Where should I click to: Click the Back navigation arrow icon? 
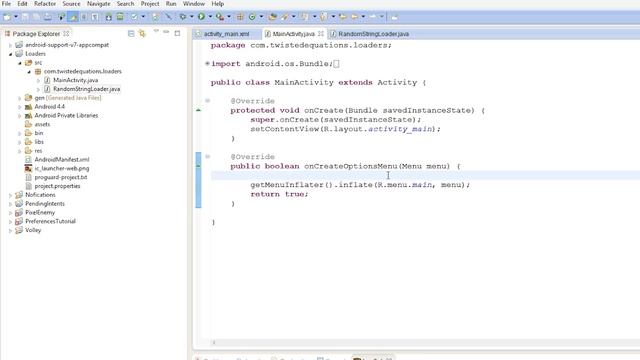click(x=354, y=17)
